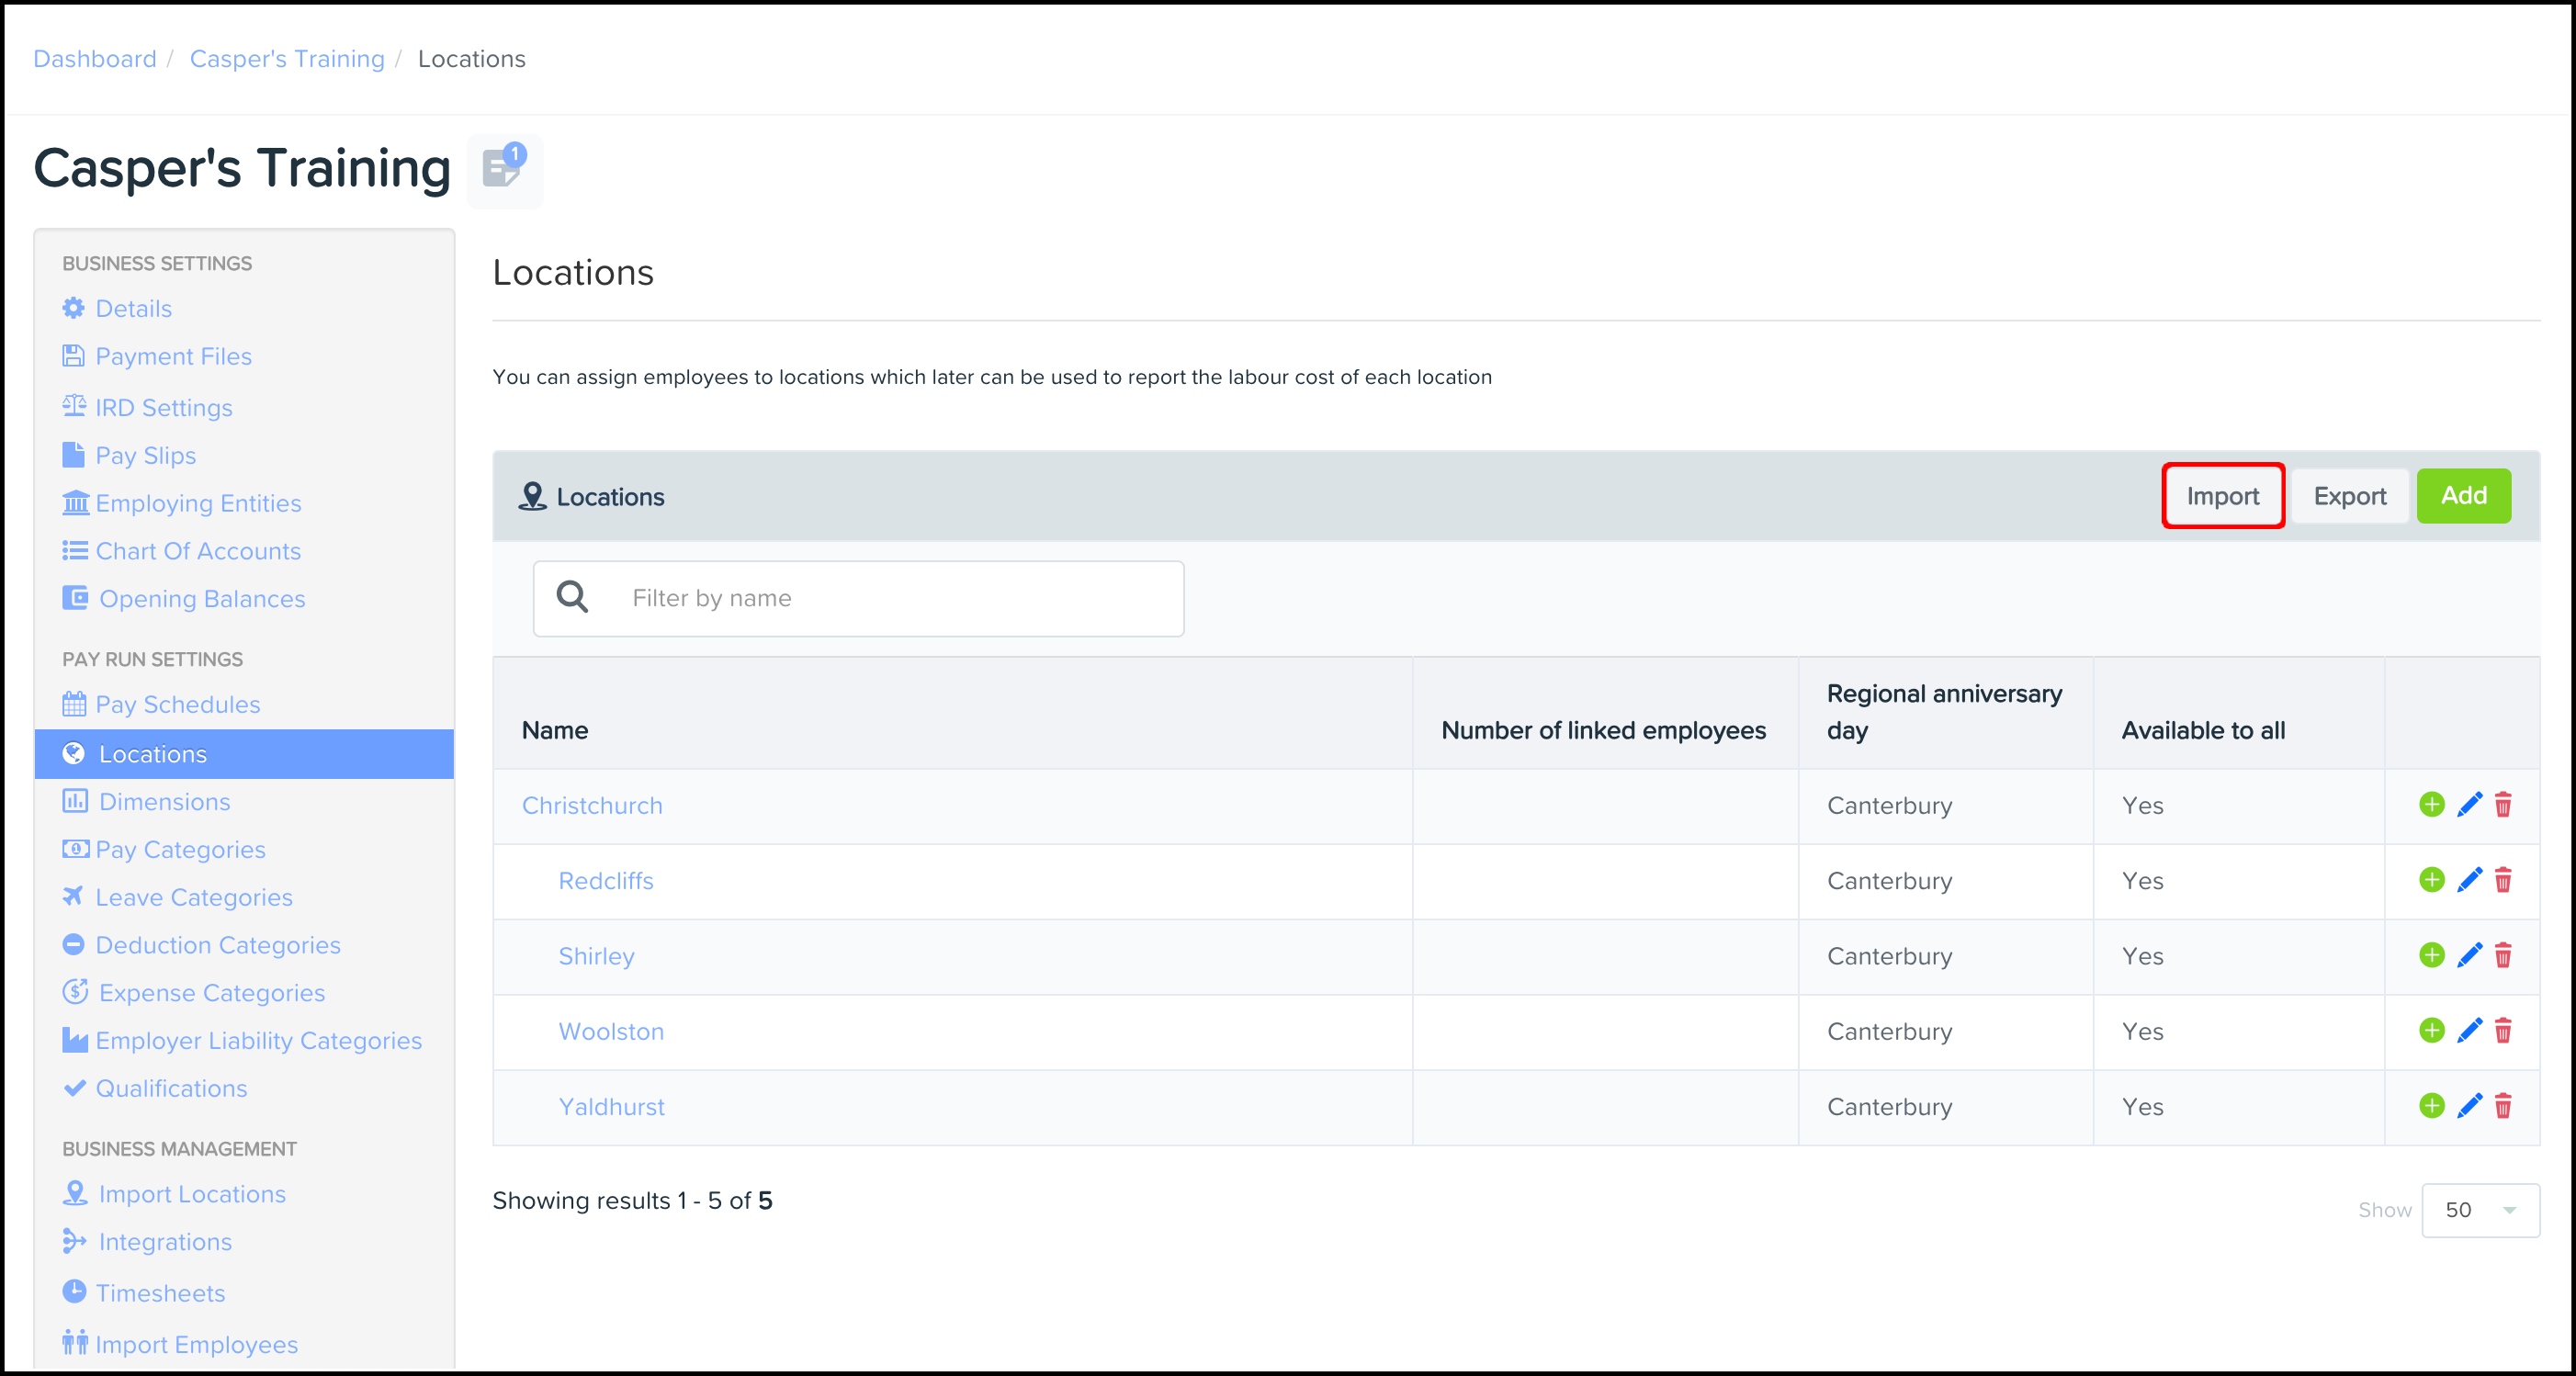This screenshot has height=1376, width=2576.
Task: Delete the Shirley location via trash icon
Action: [2503, 956]
